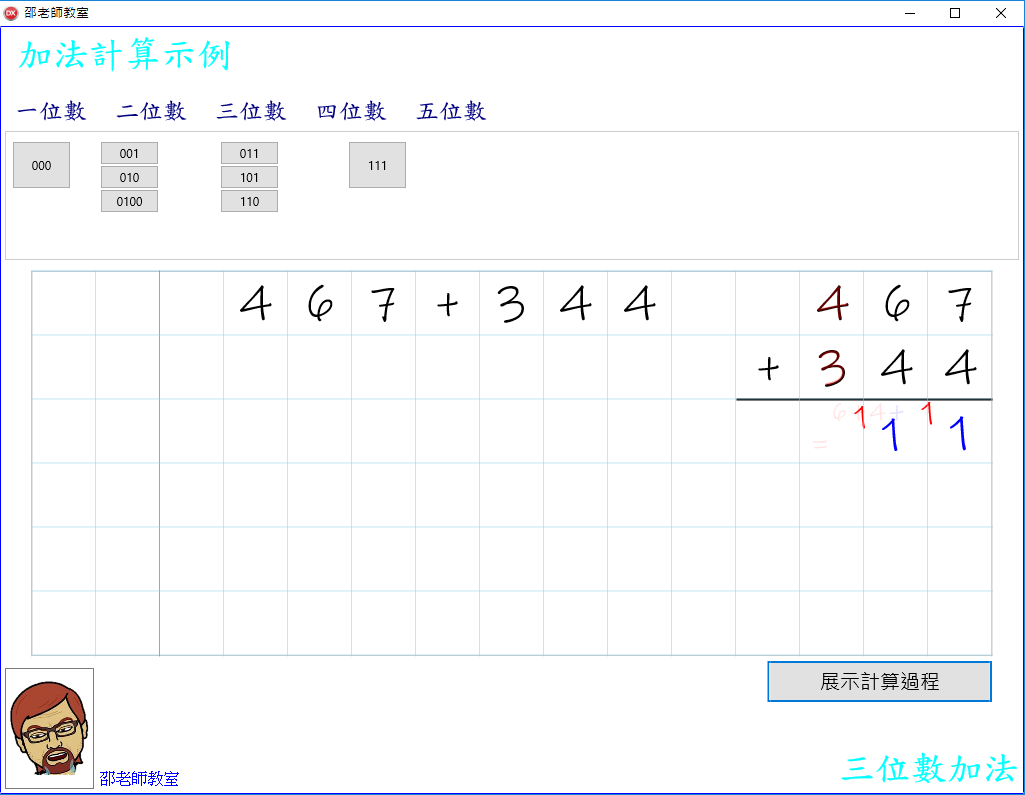Select the 三位數 tab
The height and width of the screenshot is (795, 1025).
pyautogui.click(x=252, y=111)
